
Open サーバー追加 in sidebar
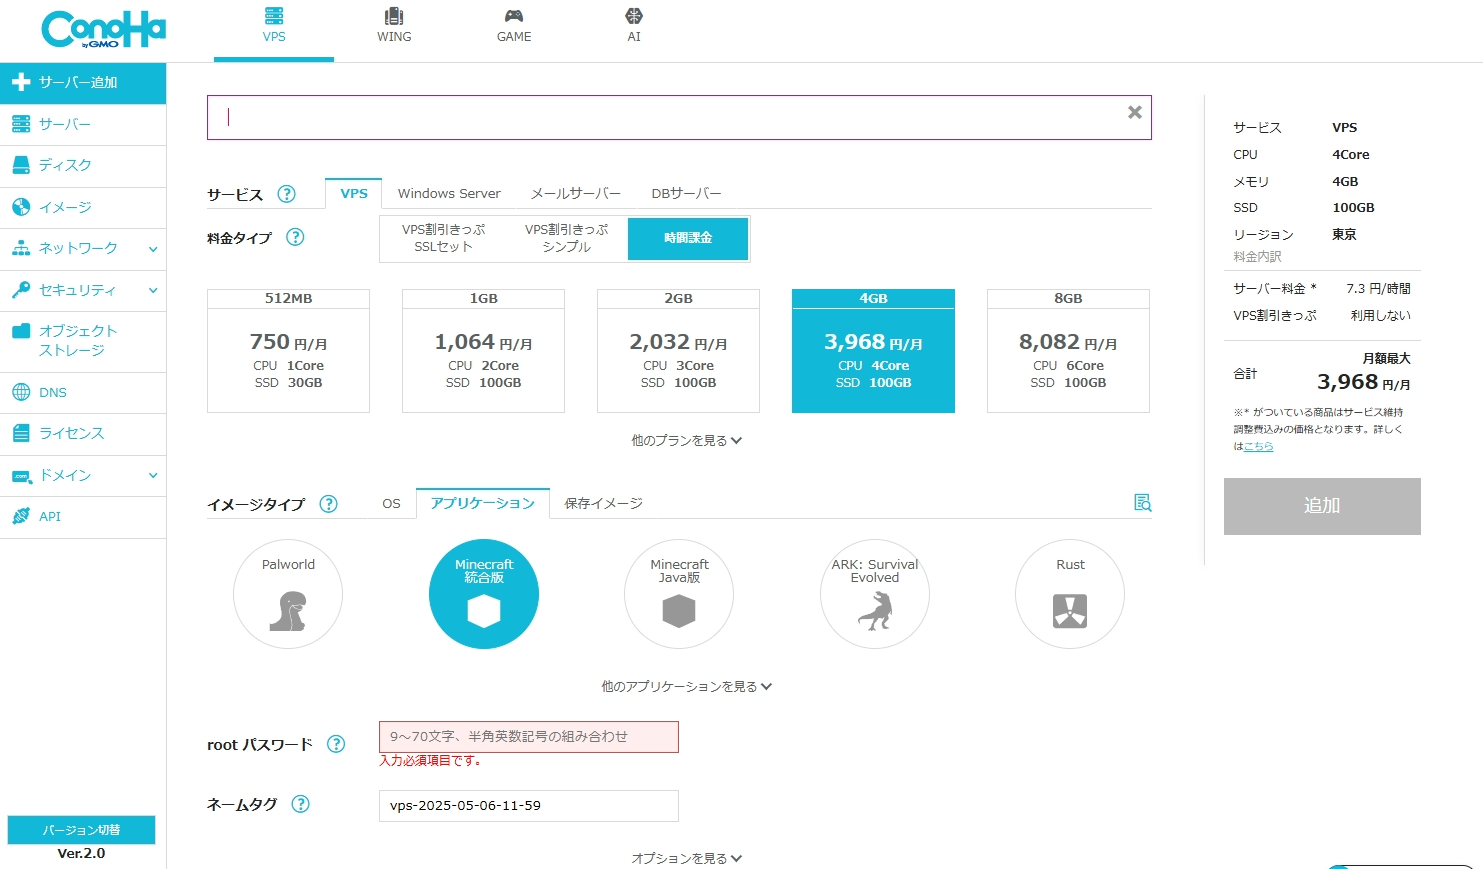tap(83, 83)
